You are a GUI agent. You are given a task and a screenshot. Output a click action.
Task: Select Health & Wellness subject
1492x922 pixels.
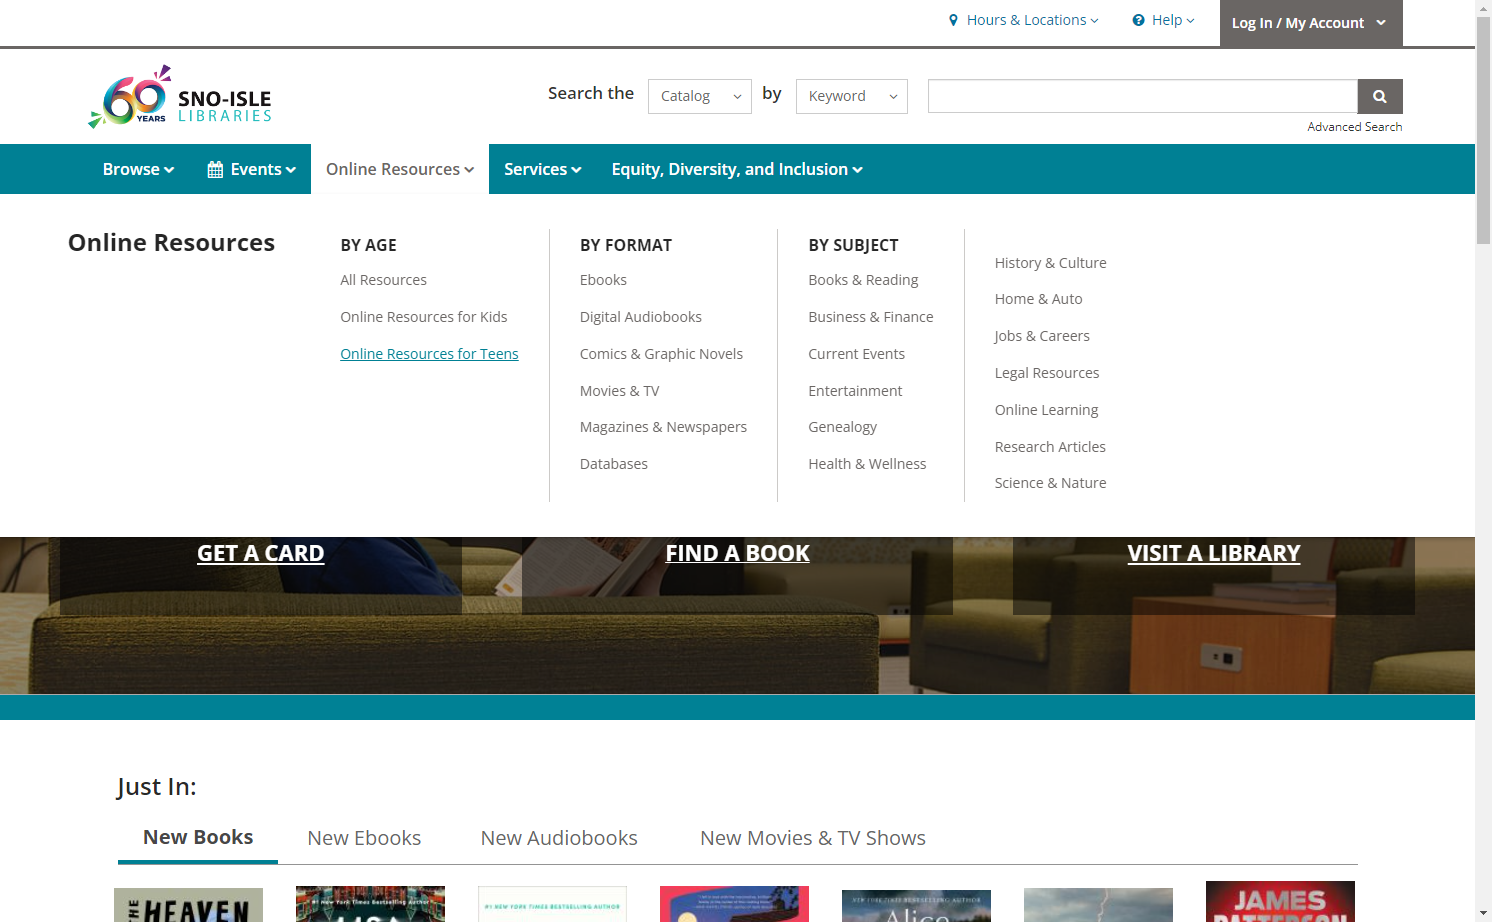(868, 464)
